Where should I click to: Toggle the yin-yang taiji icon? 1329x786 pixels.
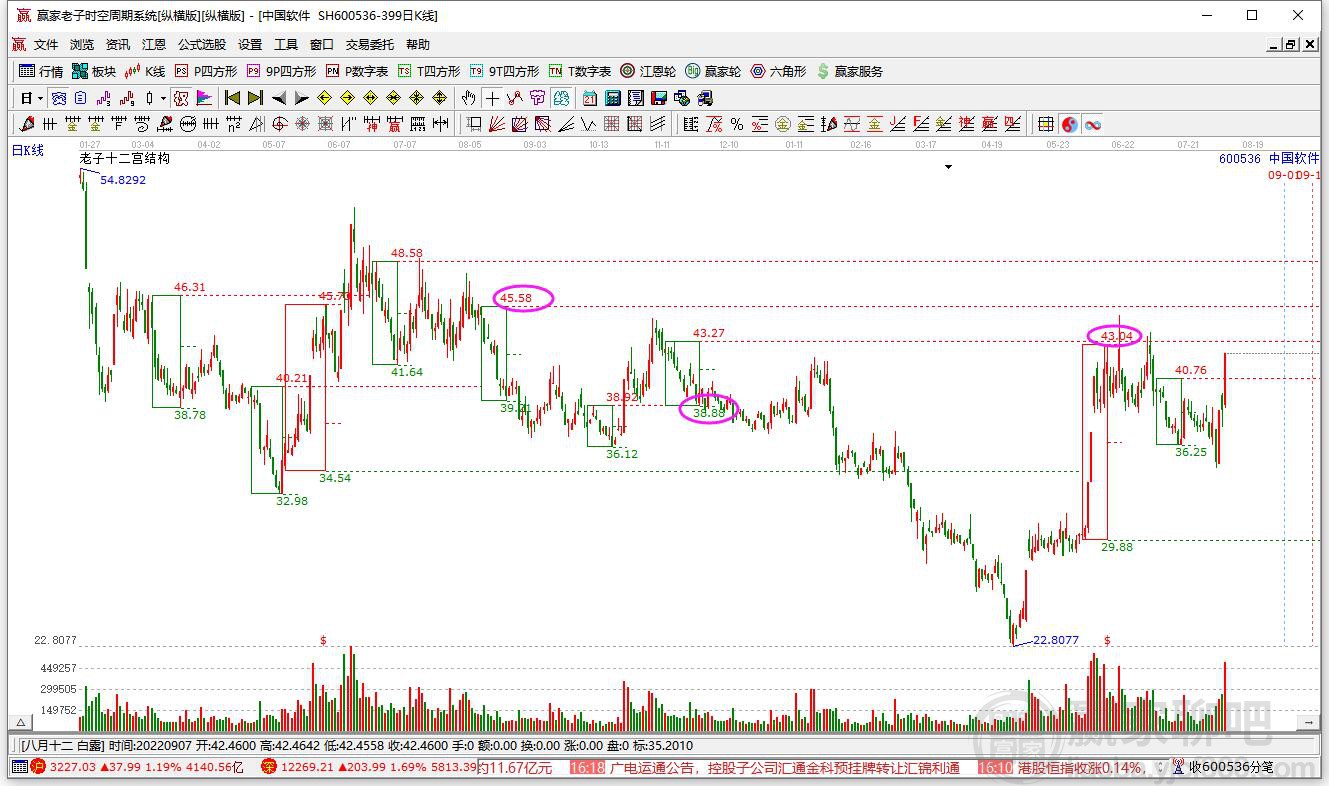[1069, 124]
